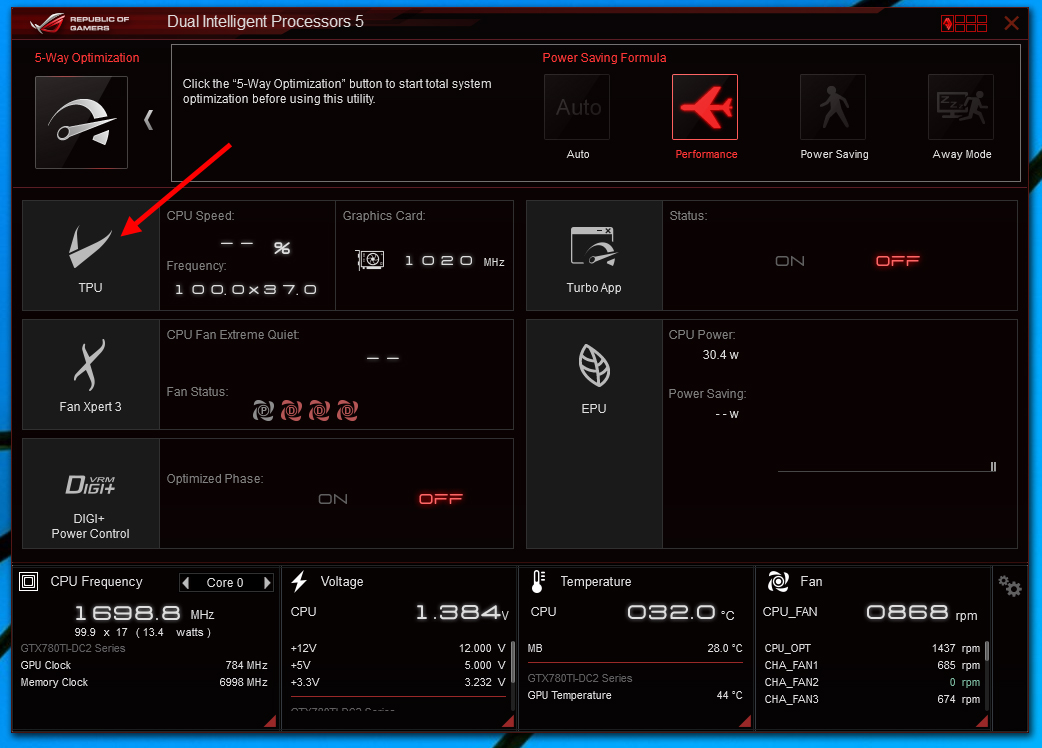The width and height of the screenshot is (1042, 748).
Task: Expand Fan panel corner triangle
Action: (982, 721)
